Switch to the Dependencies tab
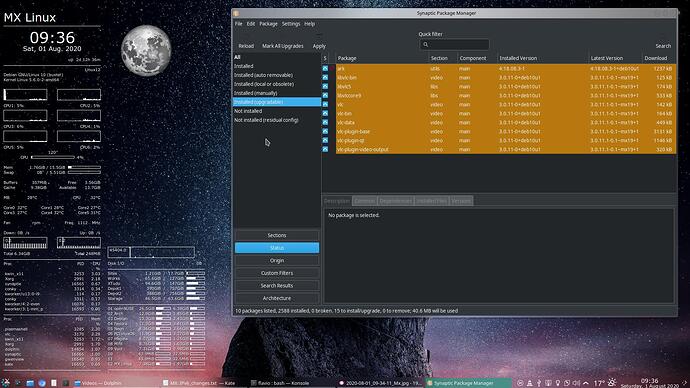 (x=395, y=201)
